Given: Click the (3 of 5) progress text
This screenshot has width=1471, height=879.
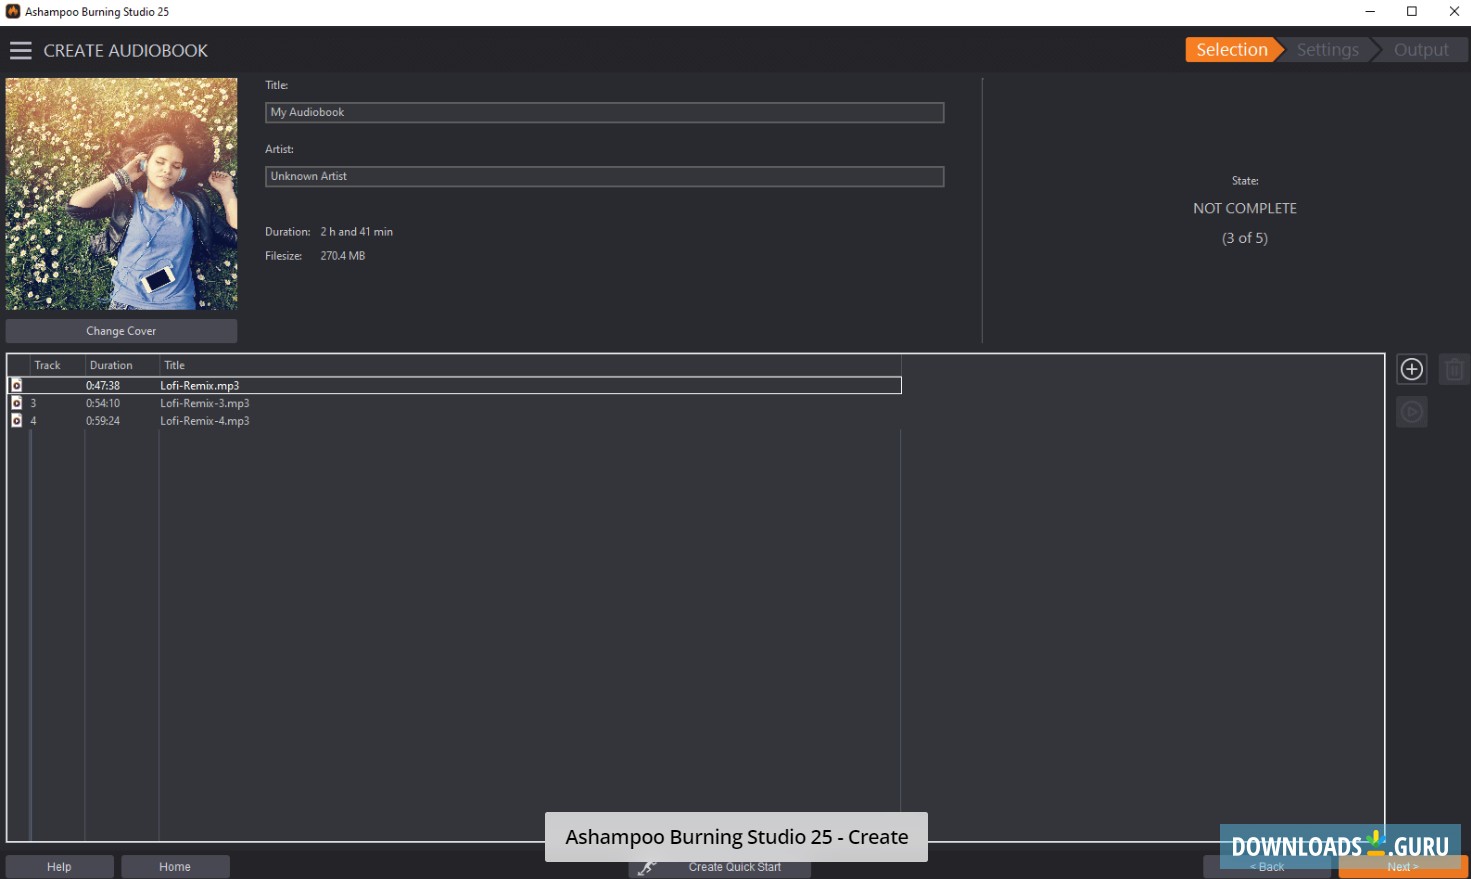Looking at the screenshot, I should [x=1244, y=238].
